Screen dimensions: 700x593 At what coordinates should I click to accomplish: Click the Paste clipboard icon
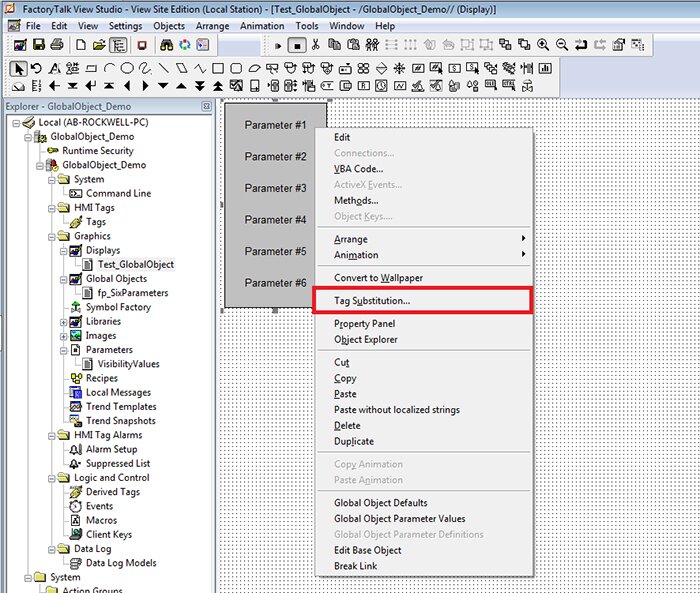[353, 45]
